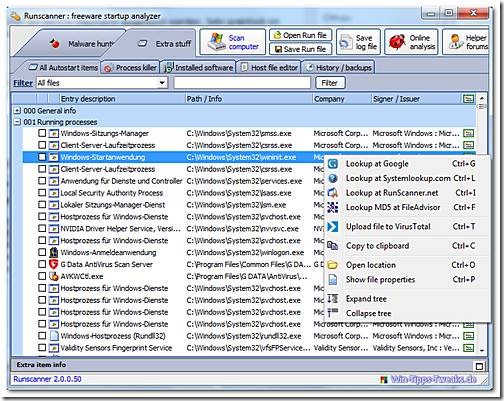Choose Upload file to VirusTotal
The height and width of the screenshot is (401, 504).
pos(407,227)
